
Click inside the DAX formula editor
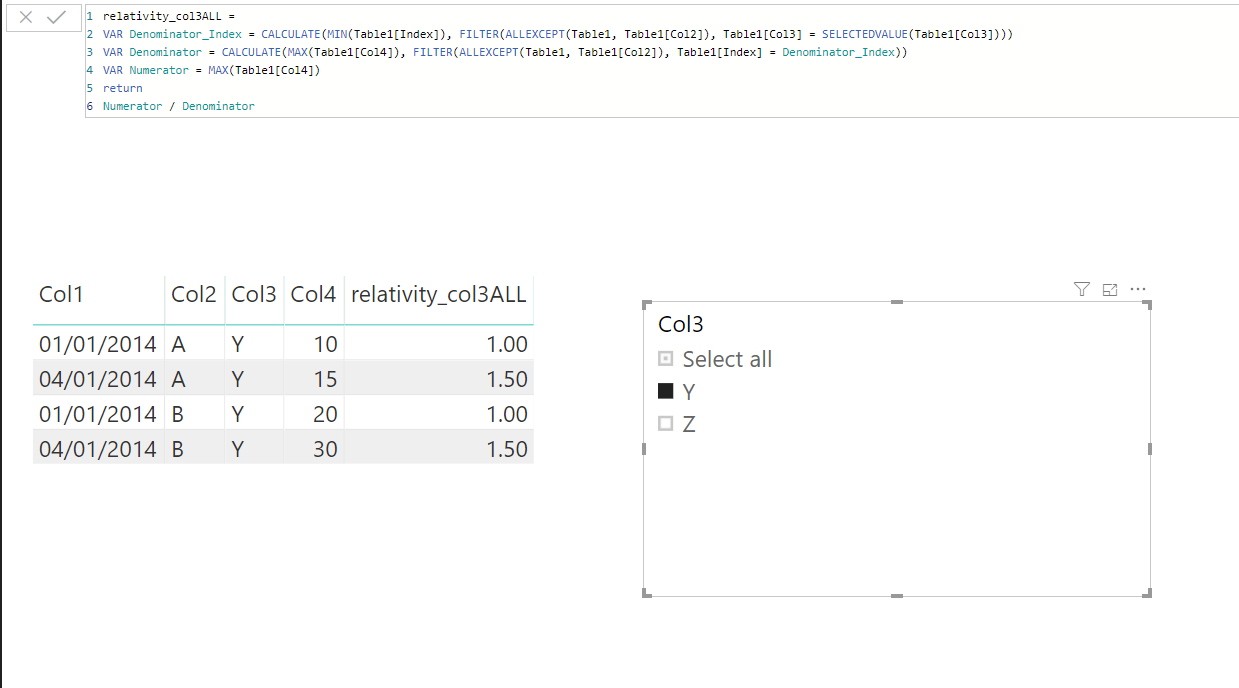point(662,61)
